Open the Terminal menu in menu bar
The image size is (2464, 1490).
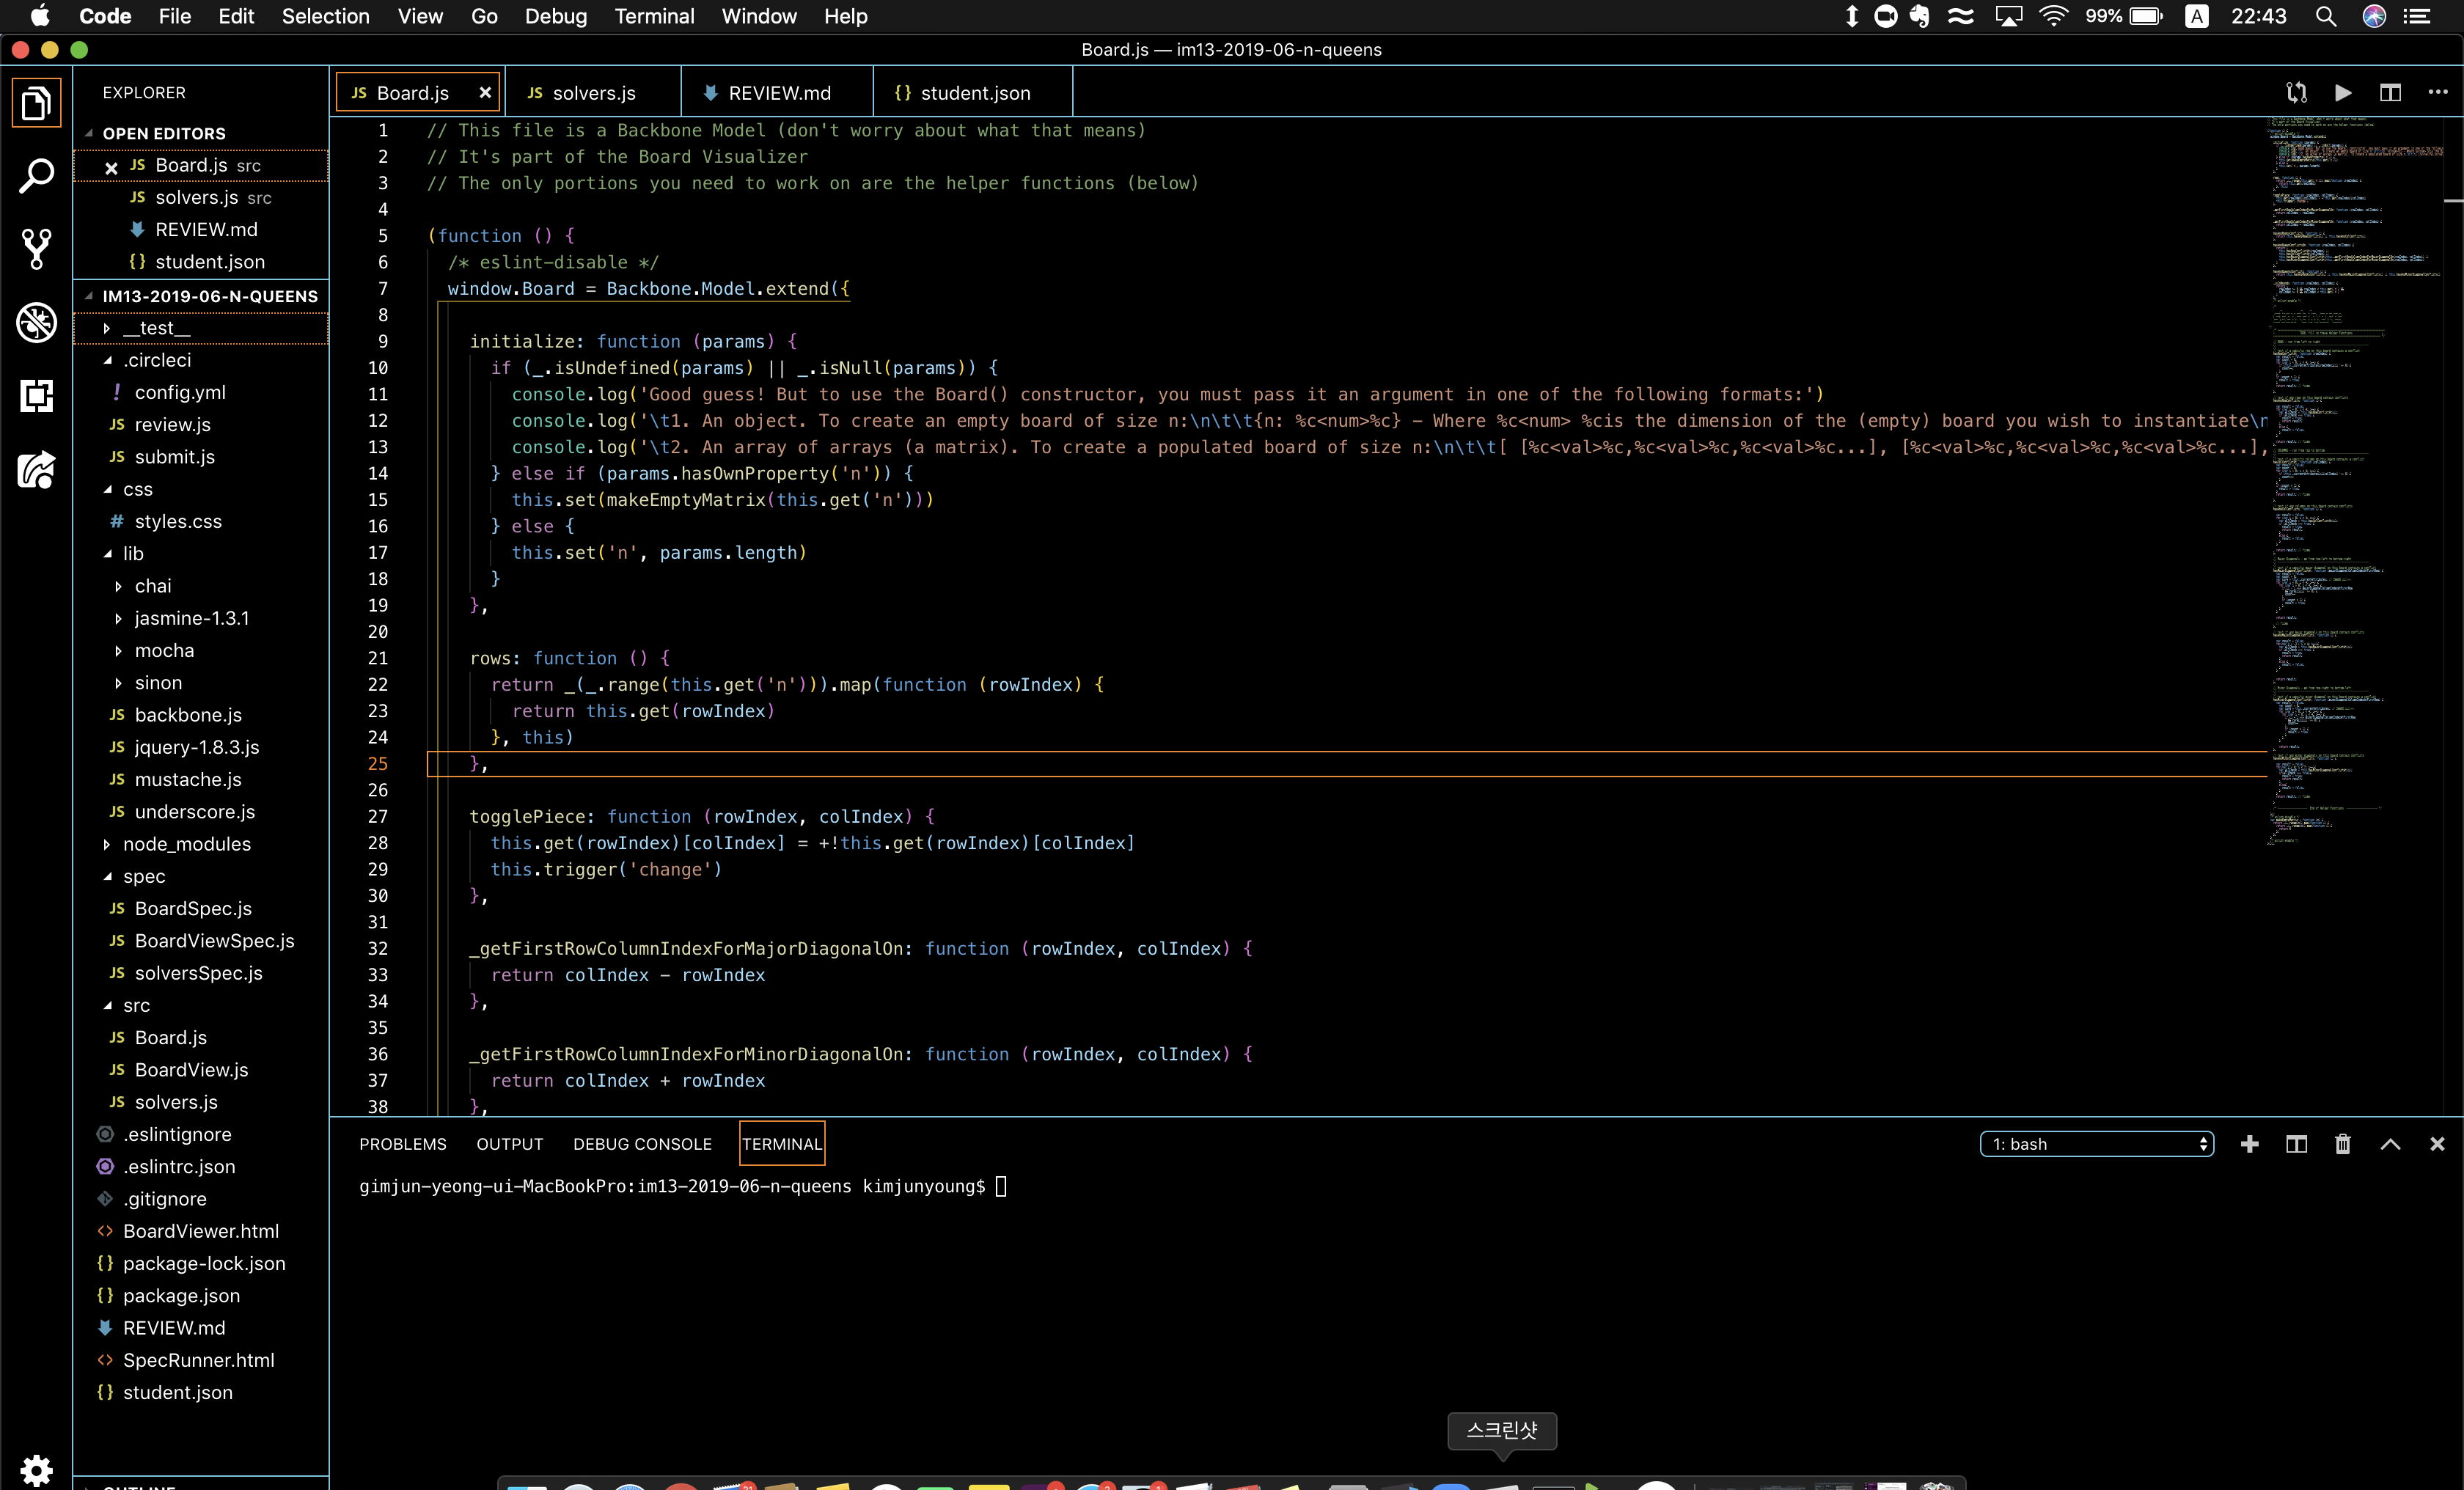point(654,16)
